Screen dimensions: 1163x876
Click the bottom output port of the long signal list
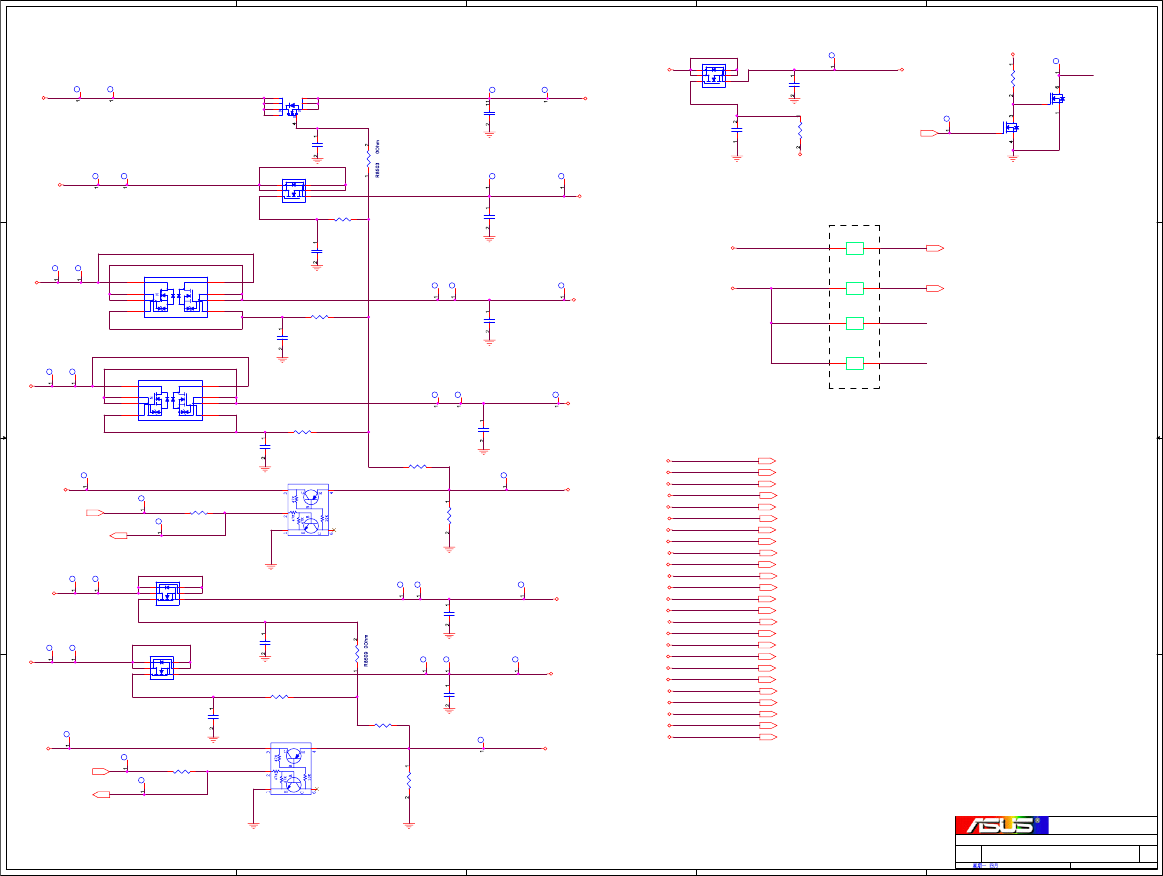(x=767, y=737)
